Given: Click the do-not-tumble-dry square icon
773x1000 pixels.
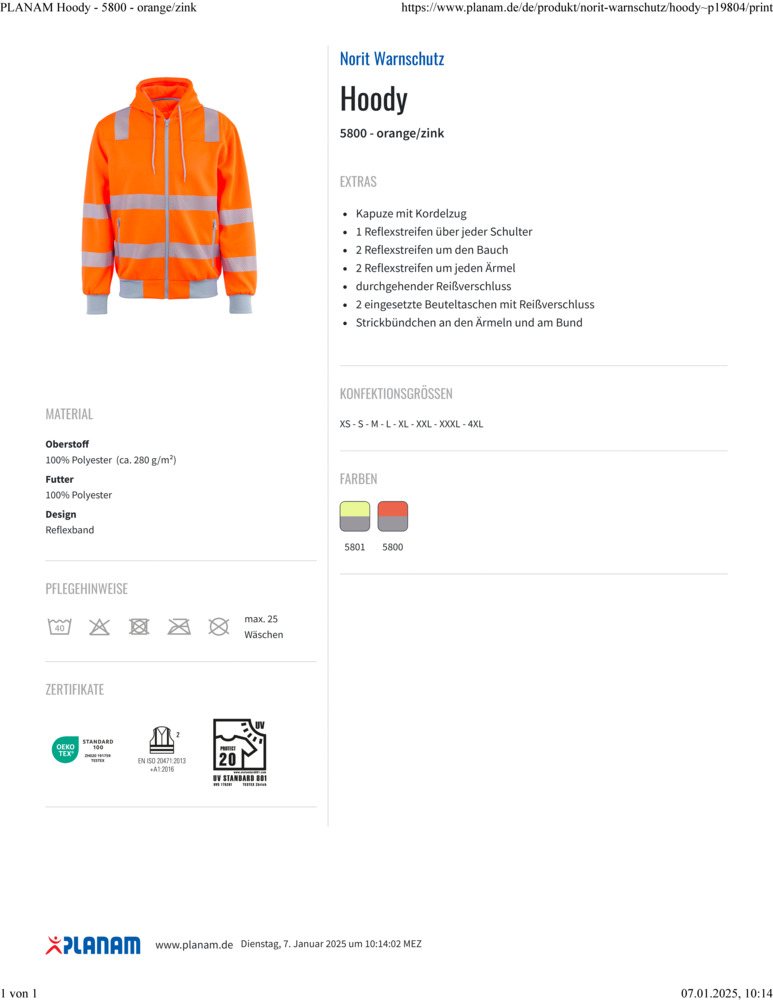Looking at the screenshot, I should coord(139,626).
